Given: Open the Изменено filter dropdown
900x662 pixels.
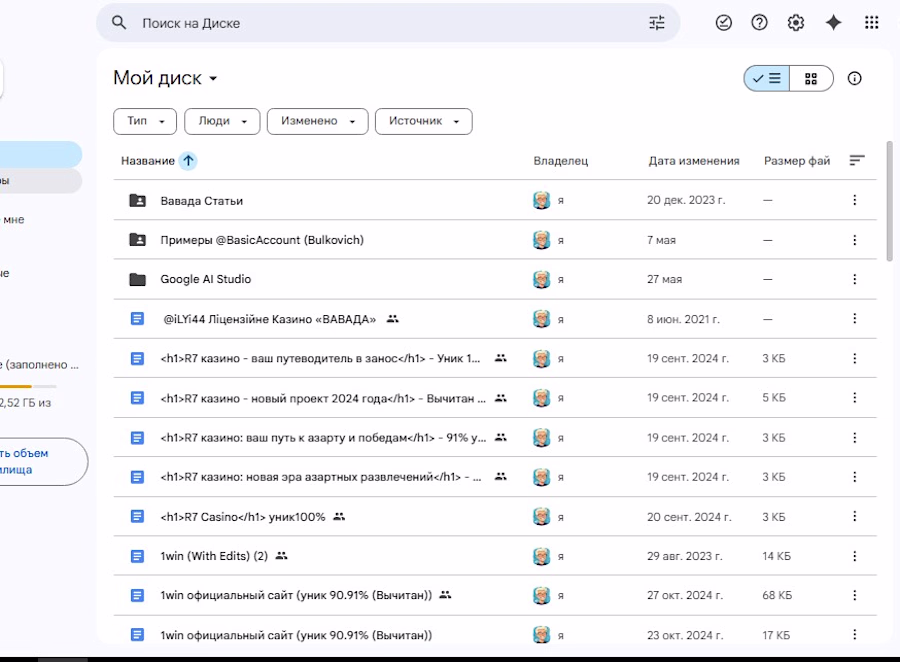Looking at the screenshot, I should 317,121.
